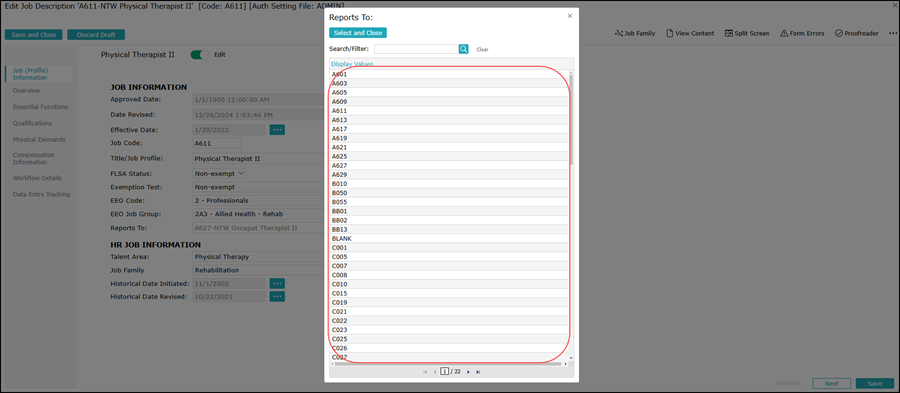Select value B010 in the list
Screen dimensions: 900x393
coord(449,184)
